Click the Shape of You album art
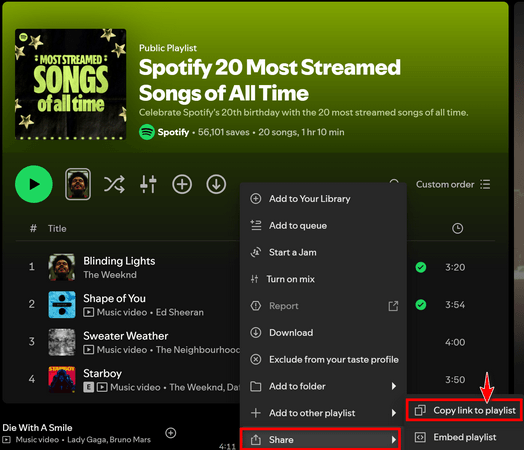 [x=62, y=304]
